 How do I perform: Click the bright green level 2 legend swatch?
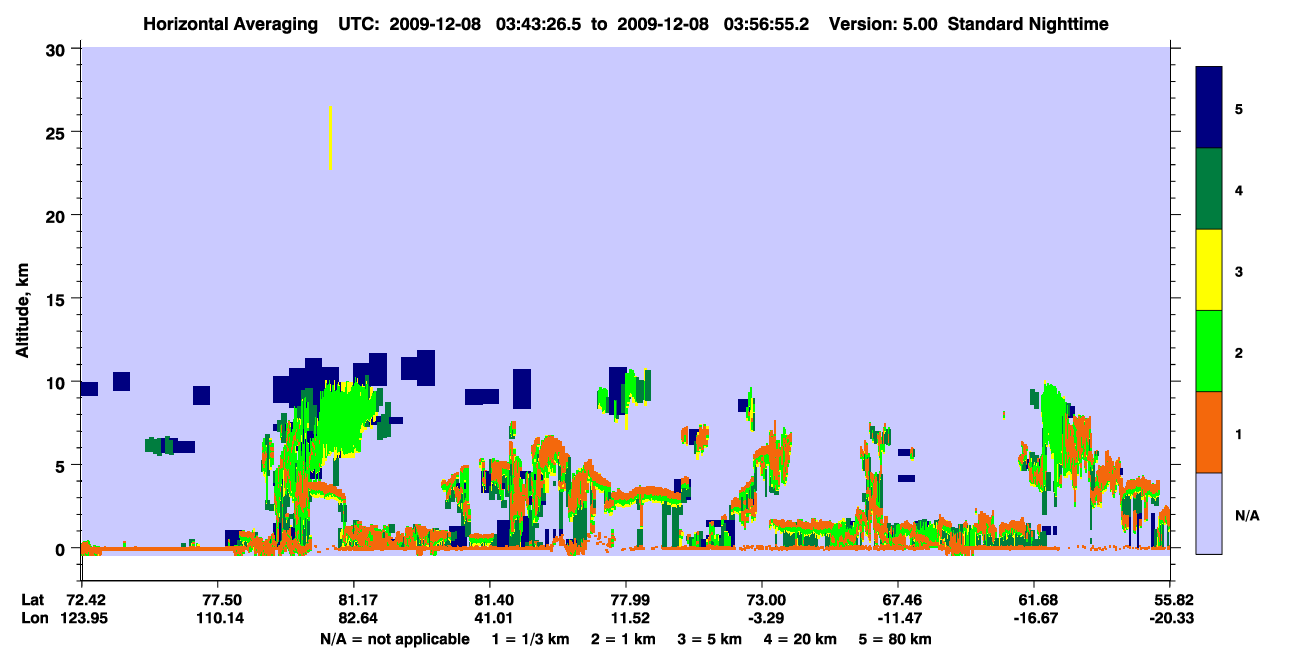(x=1209, y=351)
